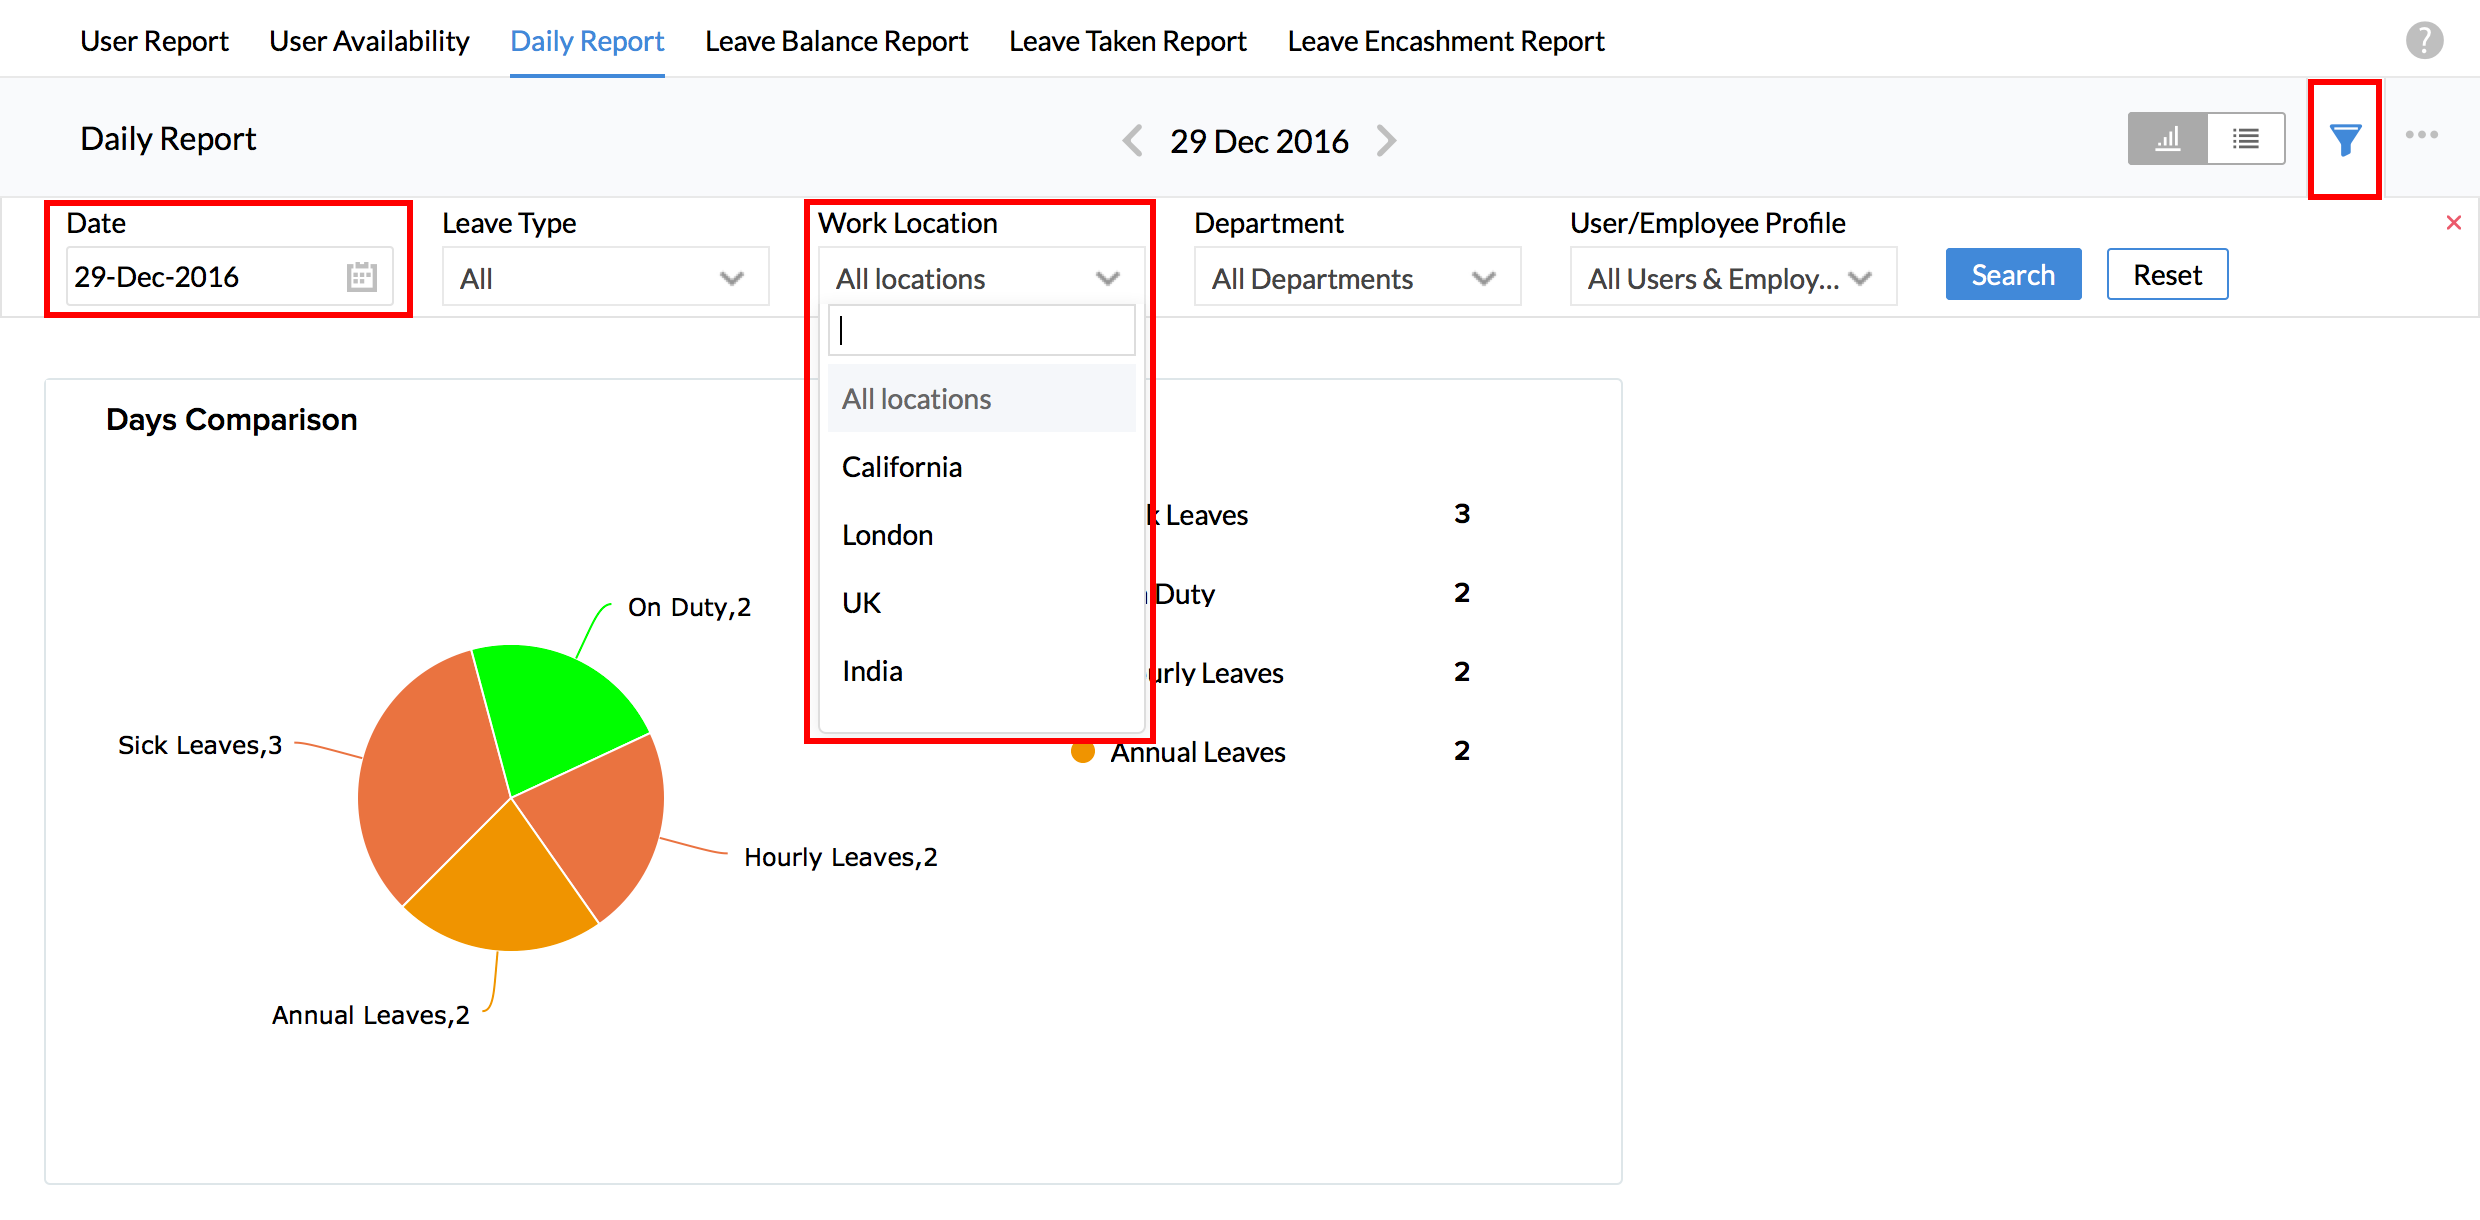Switch to chart view toggle

coord(2167,139)
